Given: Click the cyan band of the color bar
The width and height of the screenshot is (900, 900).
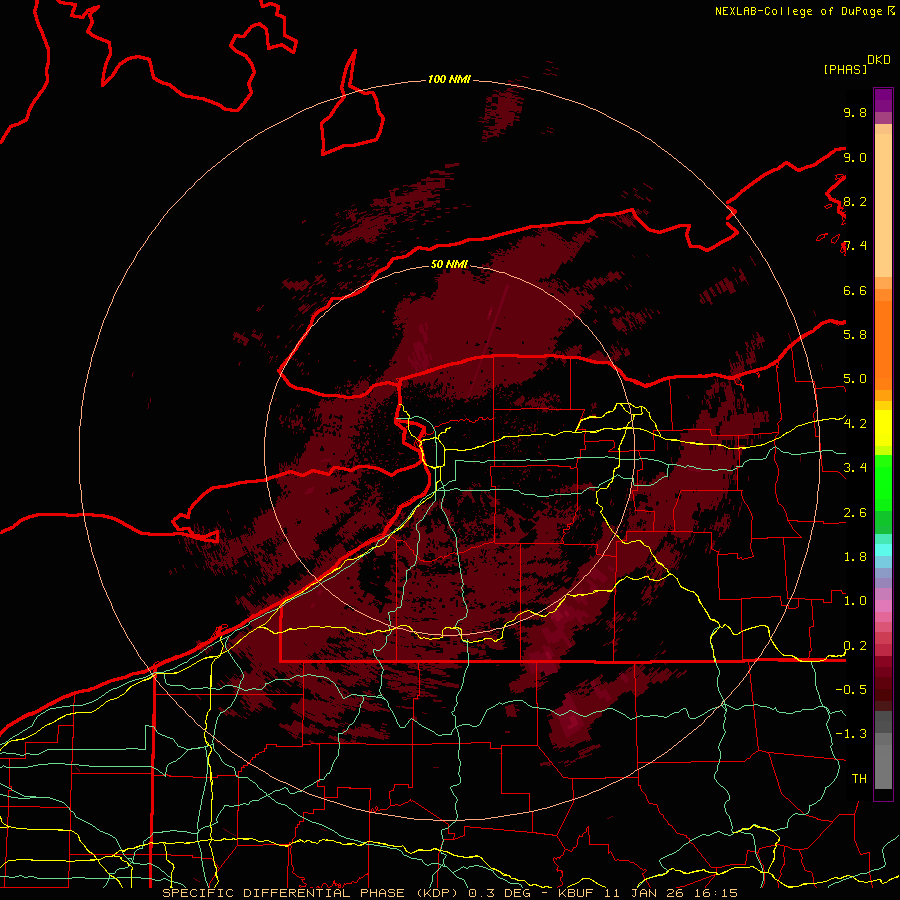Looking at the screenshot, I should click(x=883, y=550).
